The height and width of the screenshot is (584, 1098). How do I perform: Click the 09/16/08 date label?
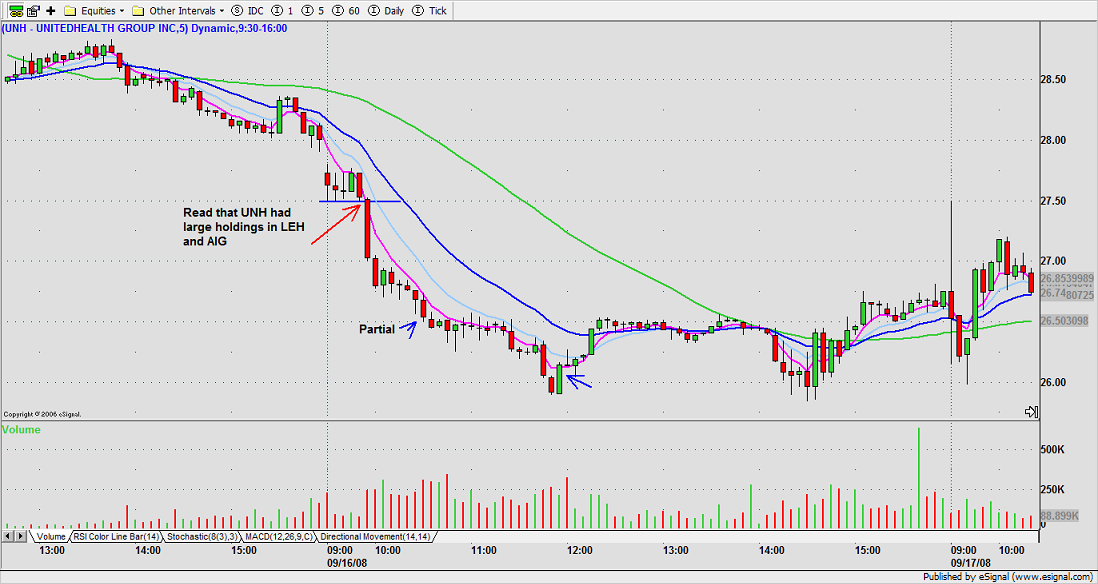pyautogui.click(x=347, y=562)
